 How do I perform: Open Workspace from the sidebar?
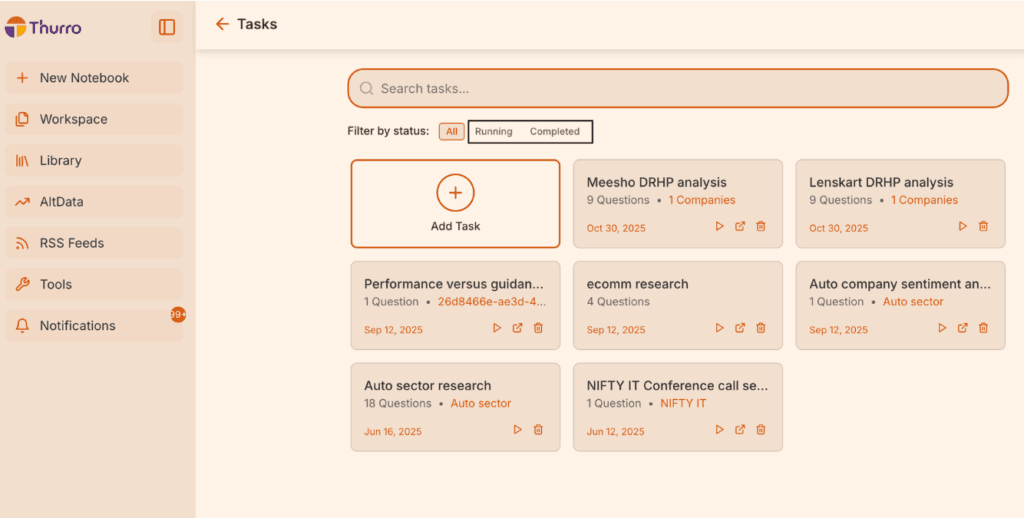click(x=73, y=119)
